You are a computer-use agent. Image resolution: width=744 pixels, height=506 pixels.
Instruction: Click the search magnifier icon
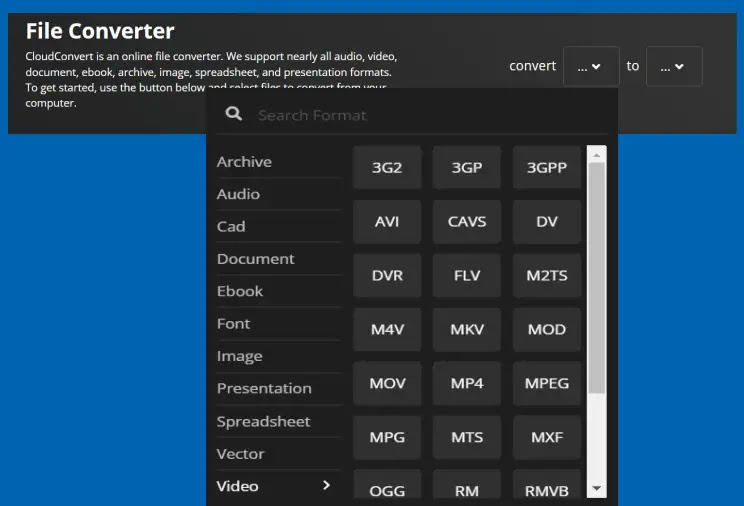[x=233, y=114]
